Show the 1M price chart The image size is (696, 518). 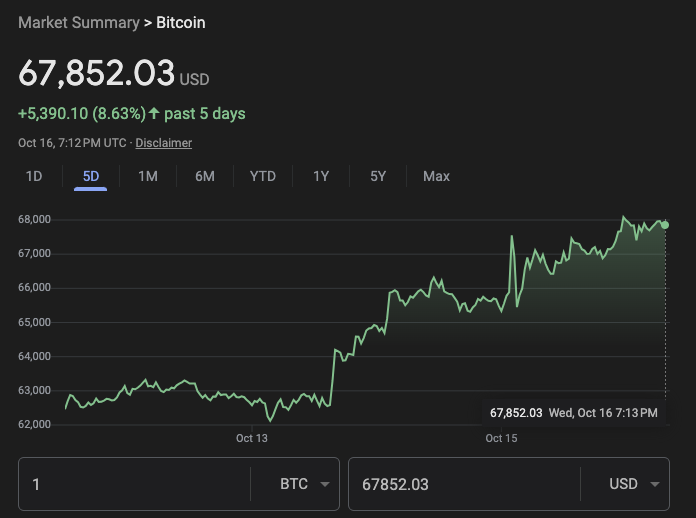tap(148, 176)
